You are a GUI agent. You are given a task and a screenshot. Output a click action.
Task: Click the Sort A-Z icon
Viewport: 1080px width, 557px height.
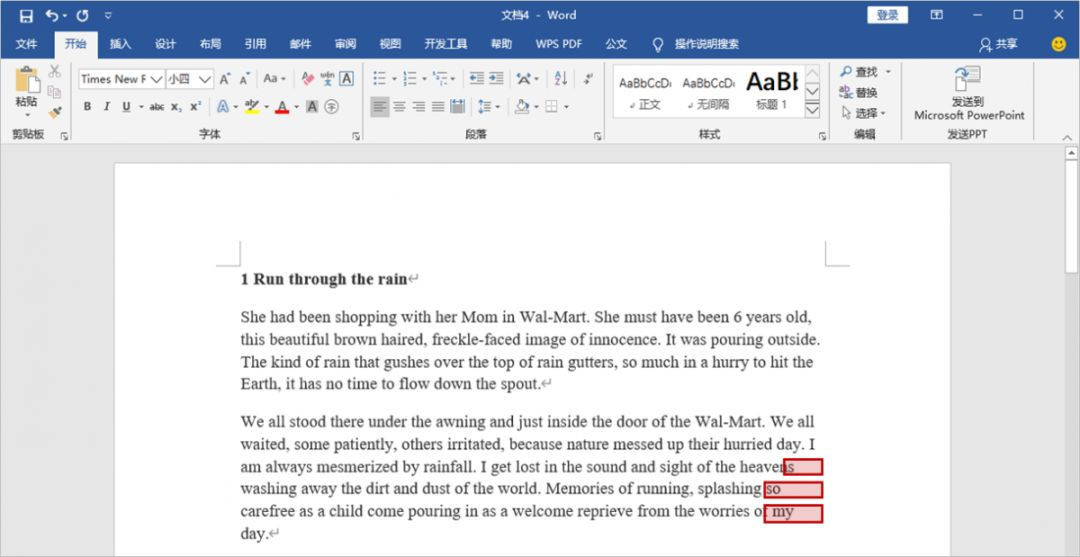[560, 79]
